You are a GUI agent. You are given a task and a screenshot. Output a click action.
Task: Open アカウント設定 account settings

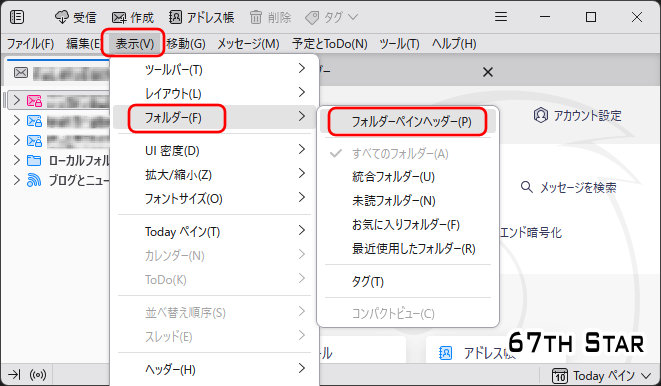[x=577, y=115]
